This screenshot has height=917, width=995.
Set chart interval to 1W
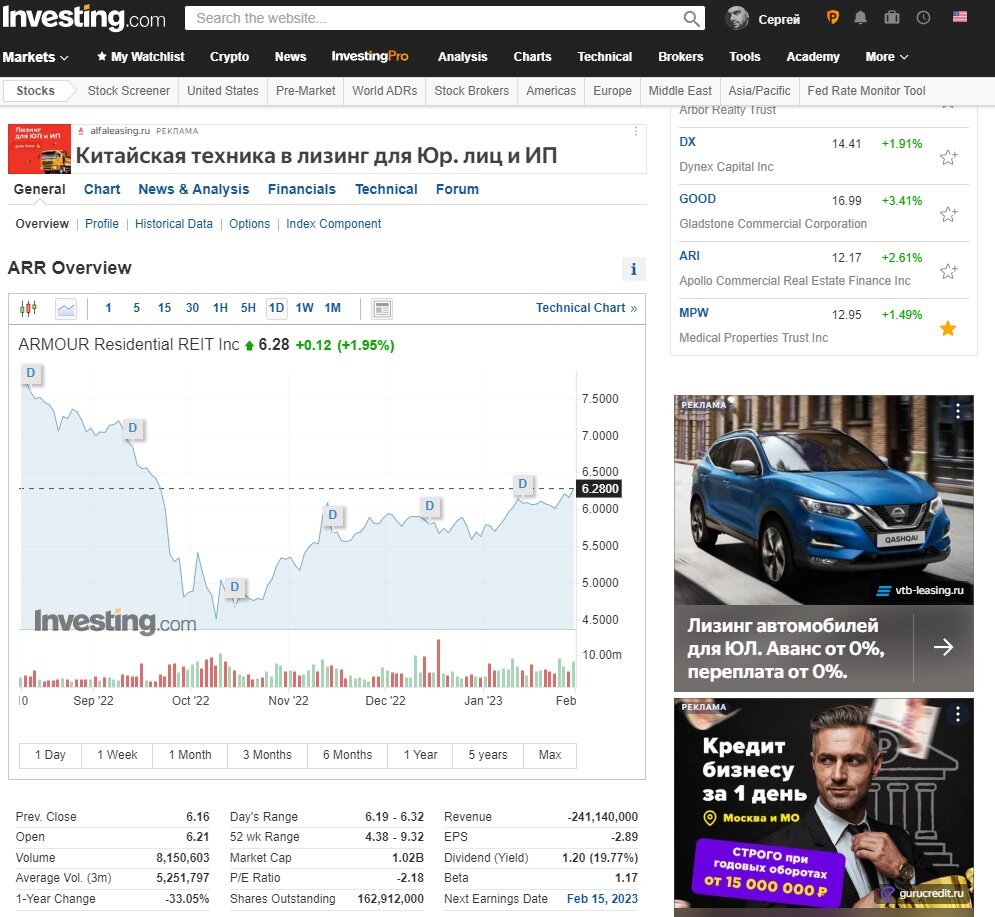tap(304, 308)
